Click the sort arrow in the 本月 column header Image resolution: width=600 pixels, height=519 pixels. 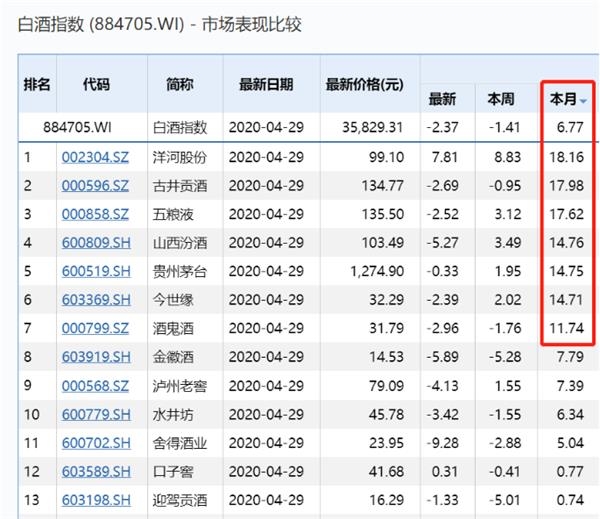[x=583, y=101]
